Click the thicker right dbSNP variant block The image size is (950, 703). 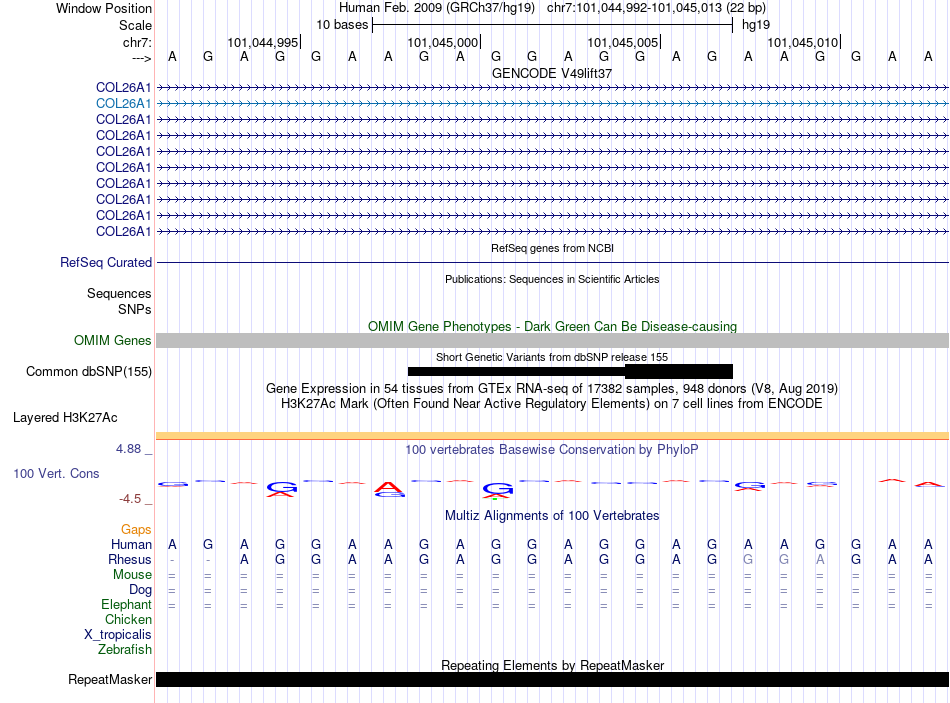679,371
